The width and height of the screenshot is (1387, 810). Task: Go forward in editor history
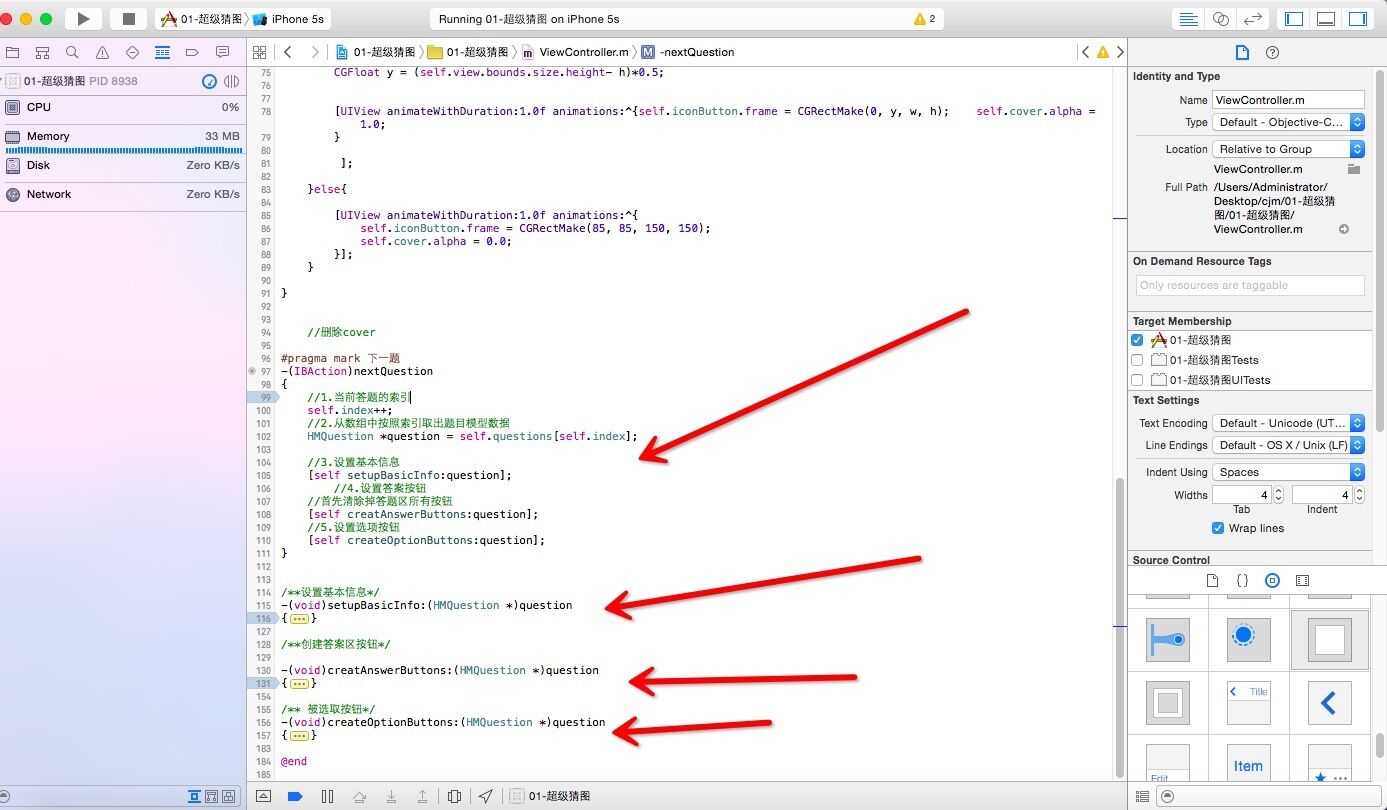tap(315, 52)
